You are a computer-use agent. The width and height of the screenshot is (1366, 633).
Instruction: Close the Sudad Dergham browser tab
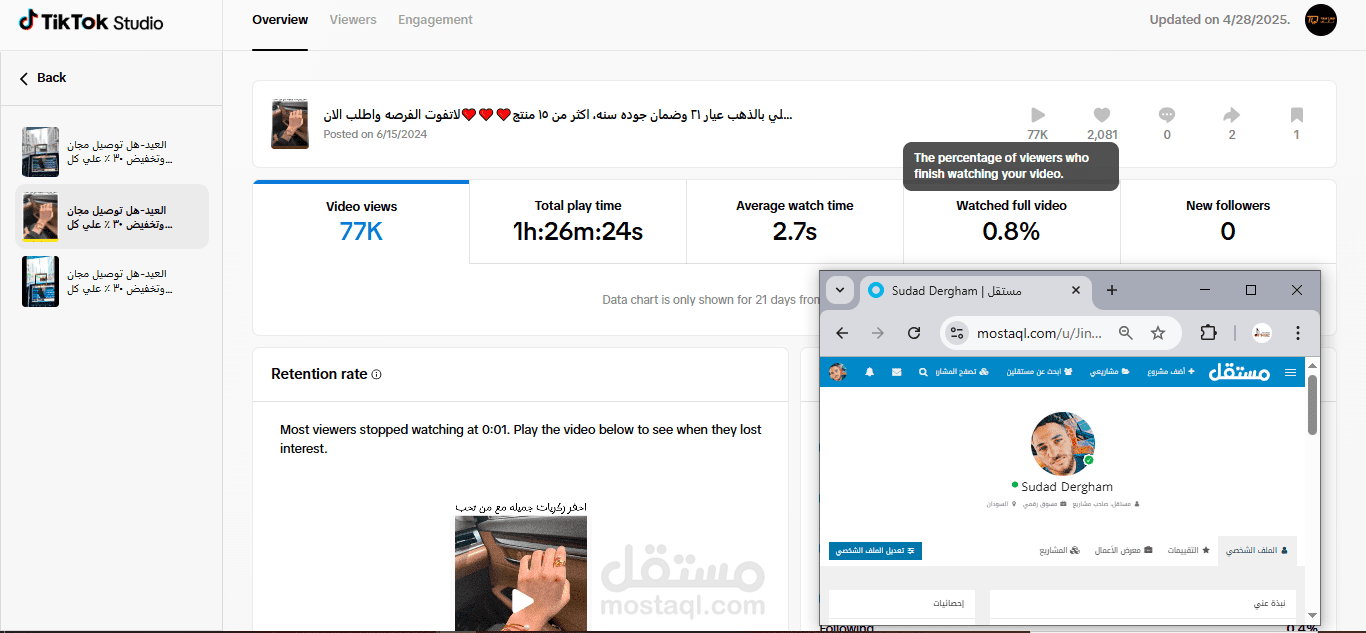[x=1076, y=291]
